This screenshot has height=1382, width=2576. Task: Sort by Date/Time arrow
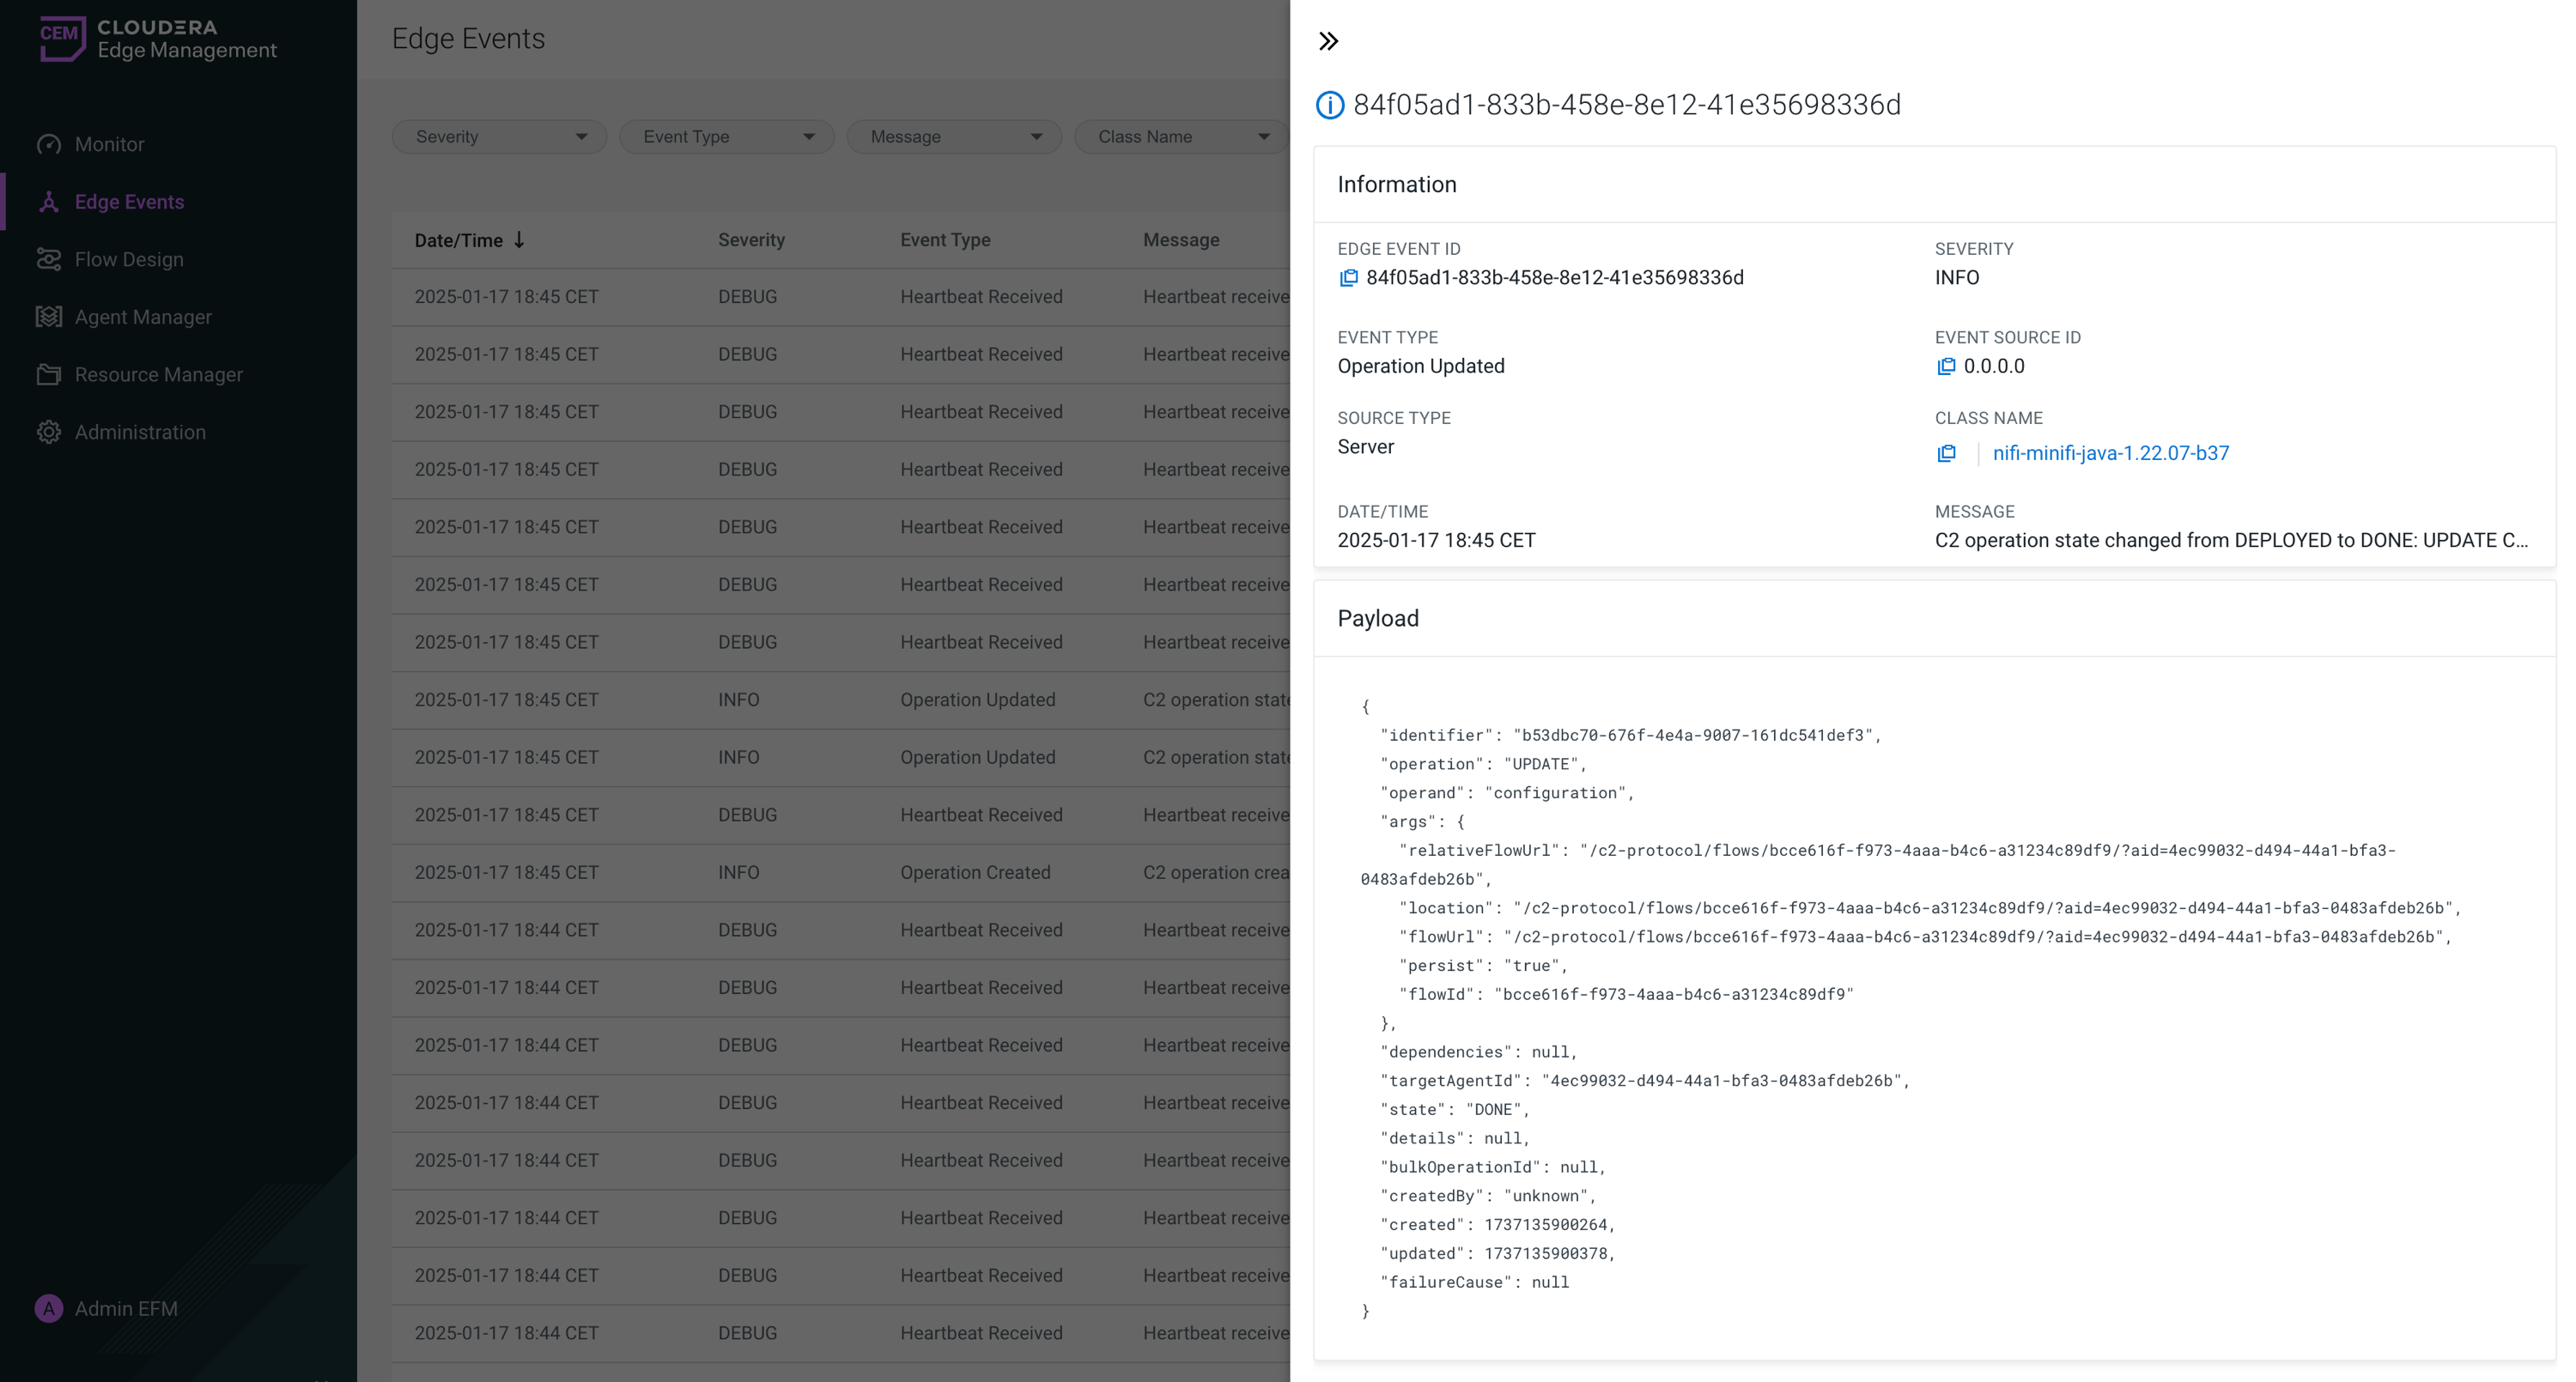click(519, 240)
